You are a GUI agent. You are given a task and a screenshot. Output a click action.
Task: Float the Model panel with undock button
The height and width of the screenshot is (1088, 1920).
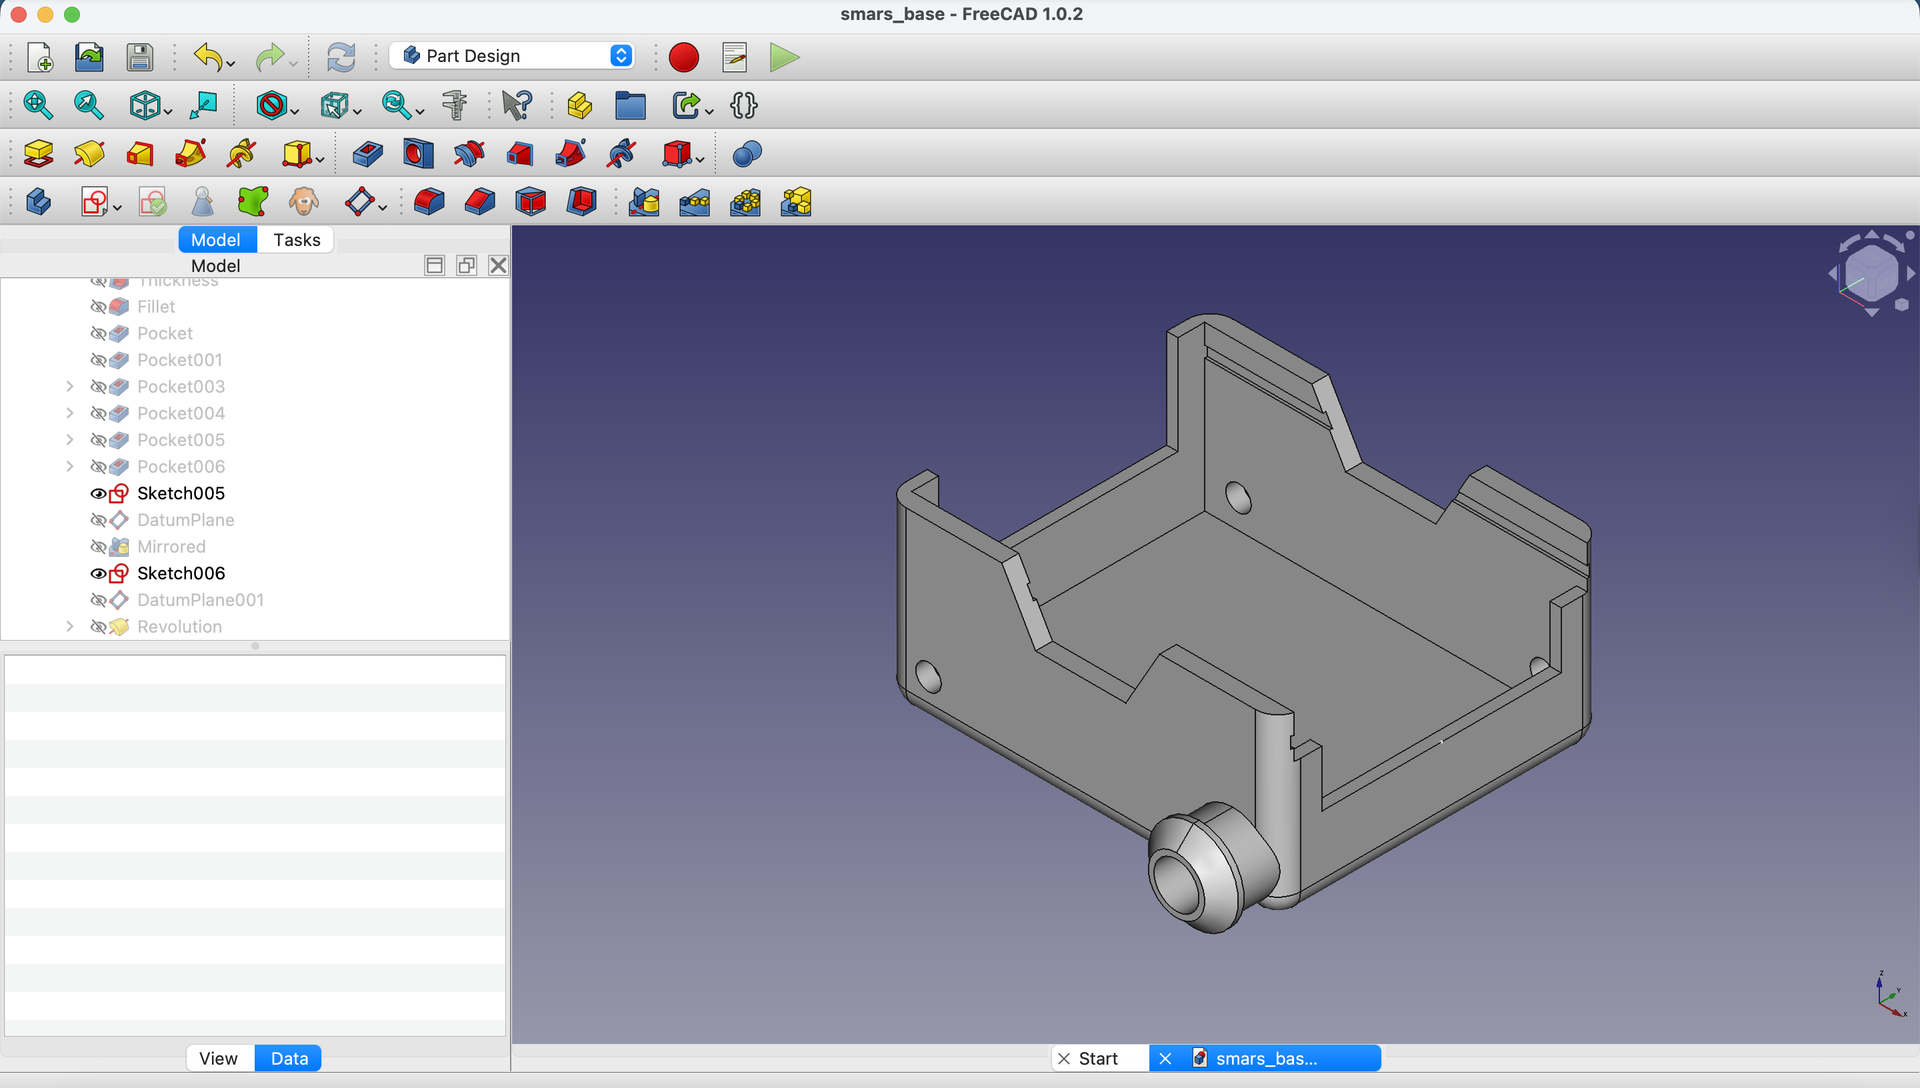[466, 265]
